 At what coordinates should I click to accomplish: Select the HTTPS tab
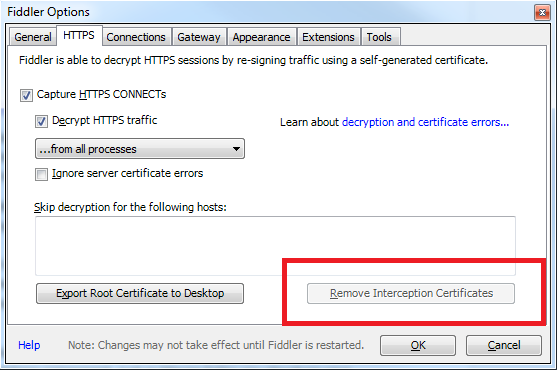tap(79, 35)
